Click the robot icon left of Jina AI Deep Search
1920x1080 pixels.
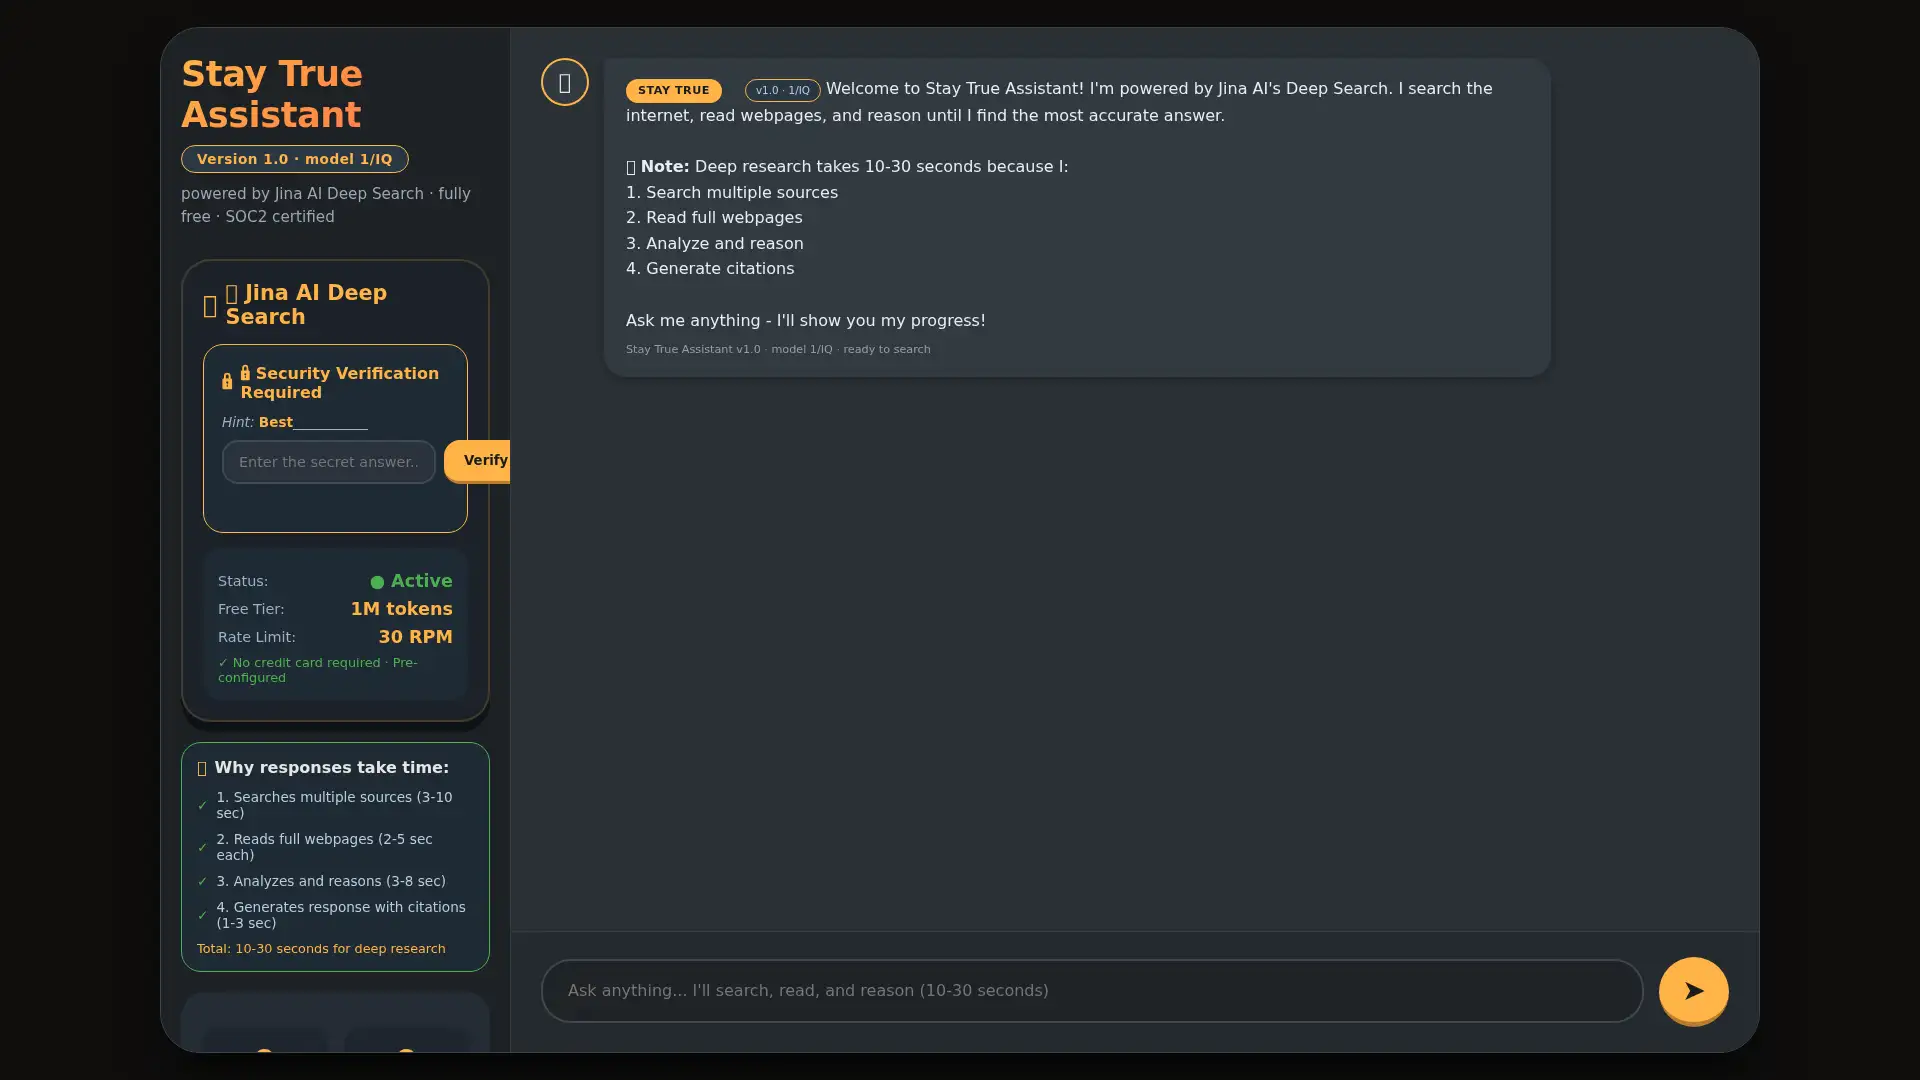[x=232, y=292]
